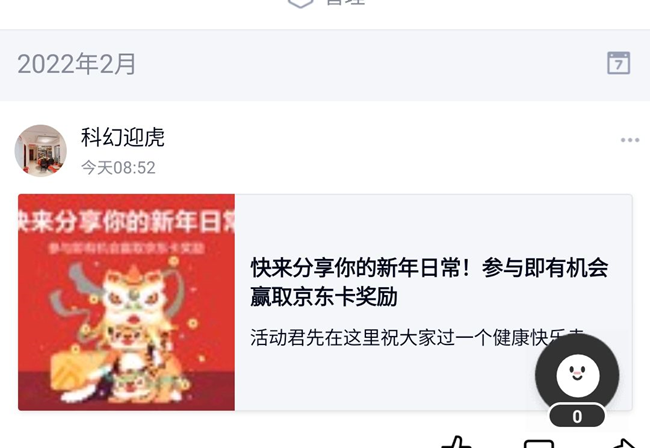The height and width of the screenshot is (448, 650).
Task: Select the 管理 tab label at top
Action: 345,2
